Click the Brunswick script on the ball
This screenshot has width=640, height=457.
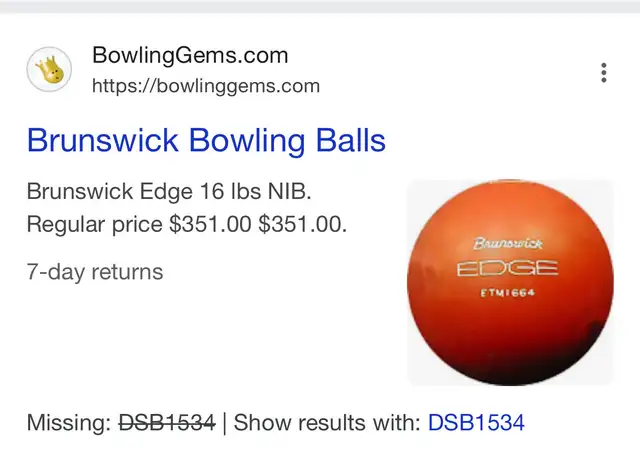508,244
